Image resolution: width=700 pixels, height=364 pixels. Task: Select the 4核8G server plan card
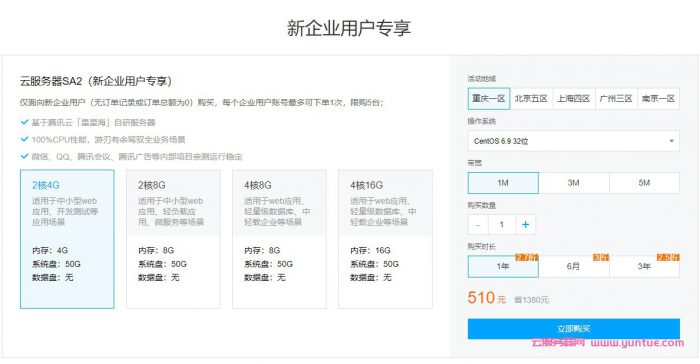[x=279, y=239]
